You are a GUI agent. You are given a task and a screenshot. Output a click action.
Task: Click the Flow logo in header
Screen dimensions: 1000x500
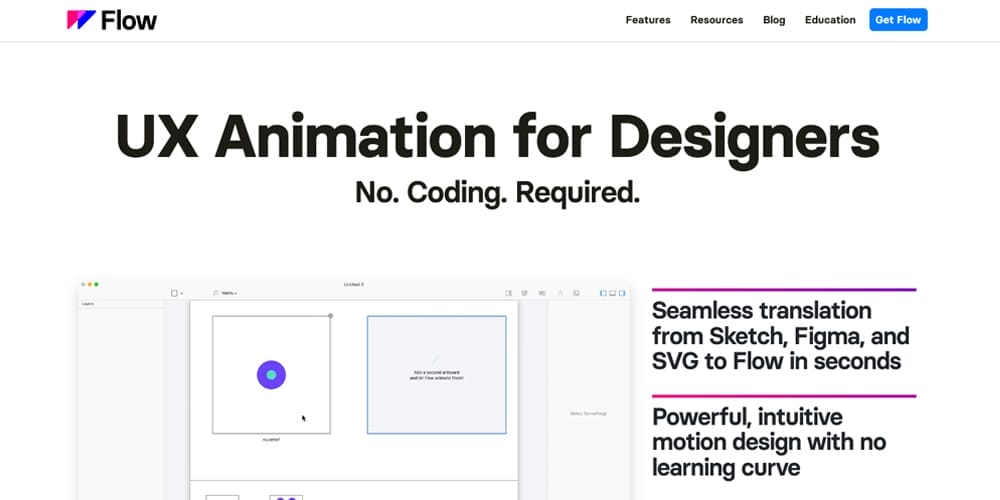tap(112, 20)
